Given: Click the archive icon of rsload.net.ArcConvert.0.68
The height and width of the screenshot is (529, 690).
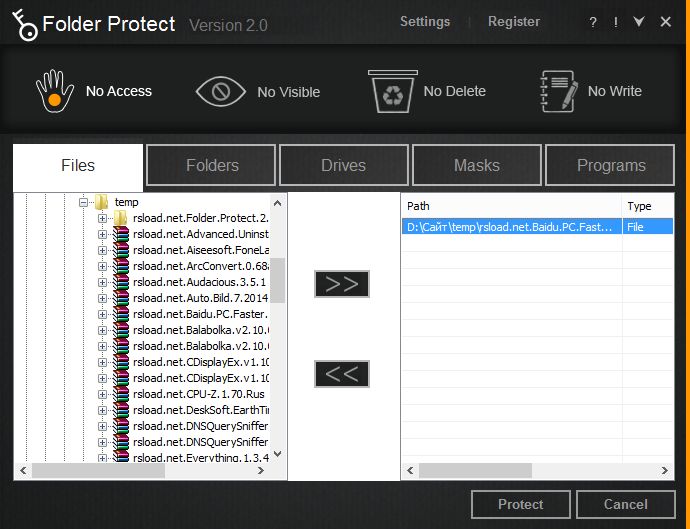Looking at the screenshot, I should point(121,266).
